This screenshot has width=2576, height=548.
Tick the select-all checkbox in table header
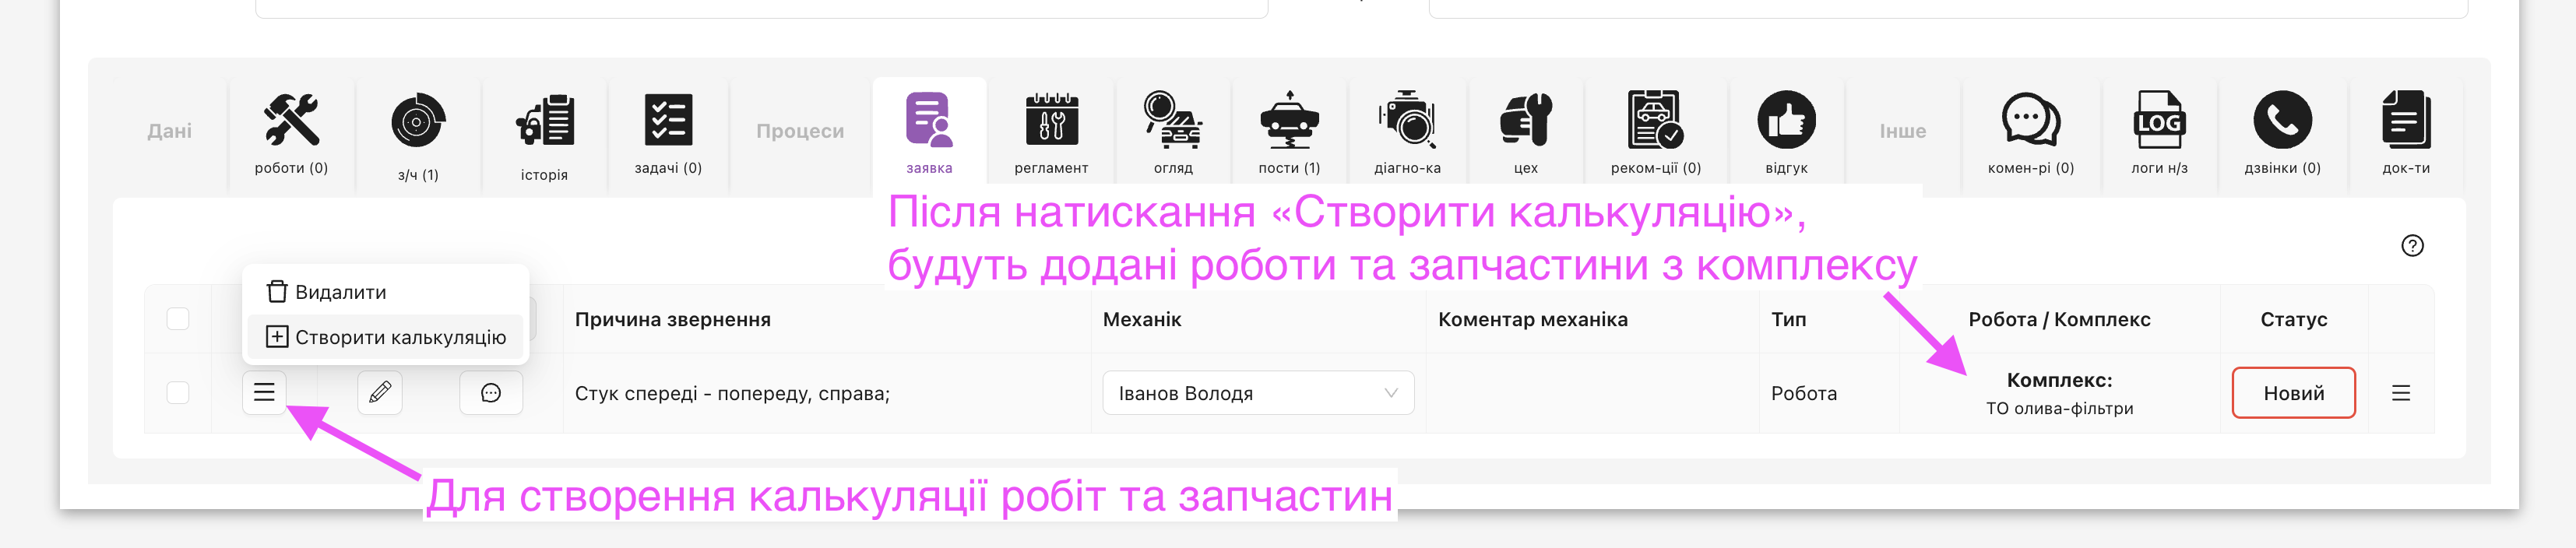178,319
